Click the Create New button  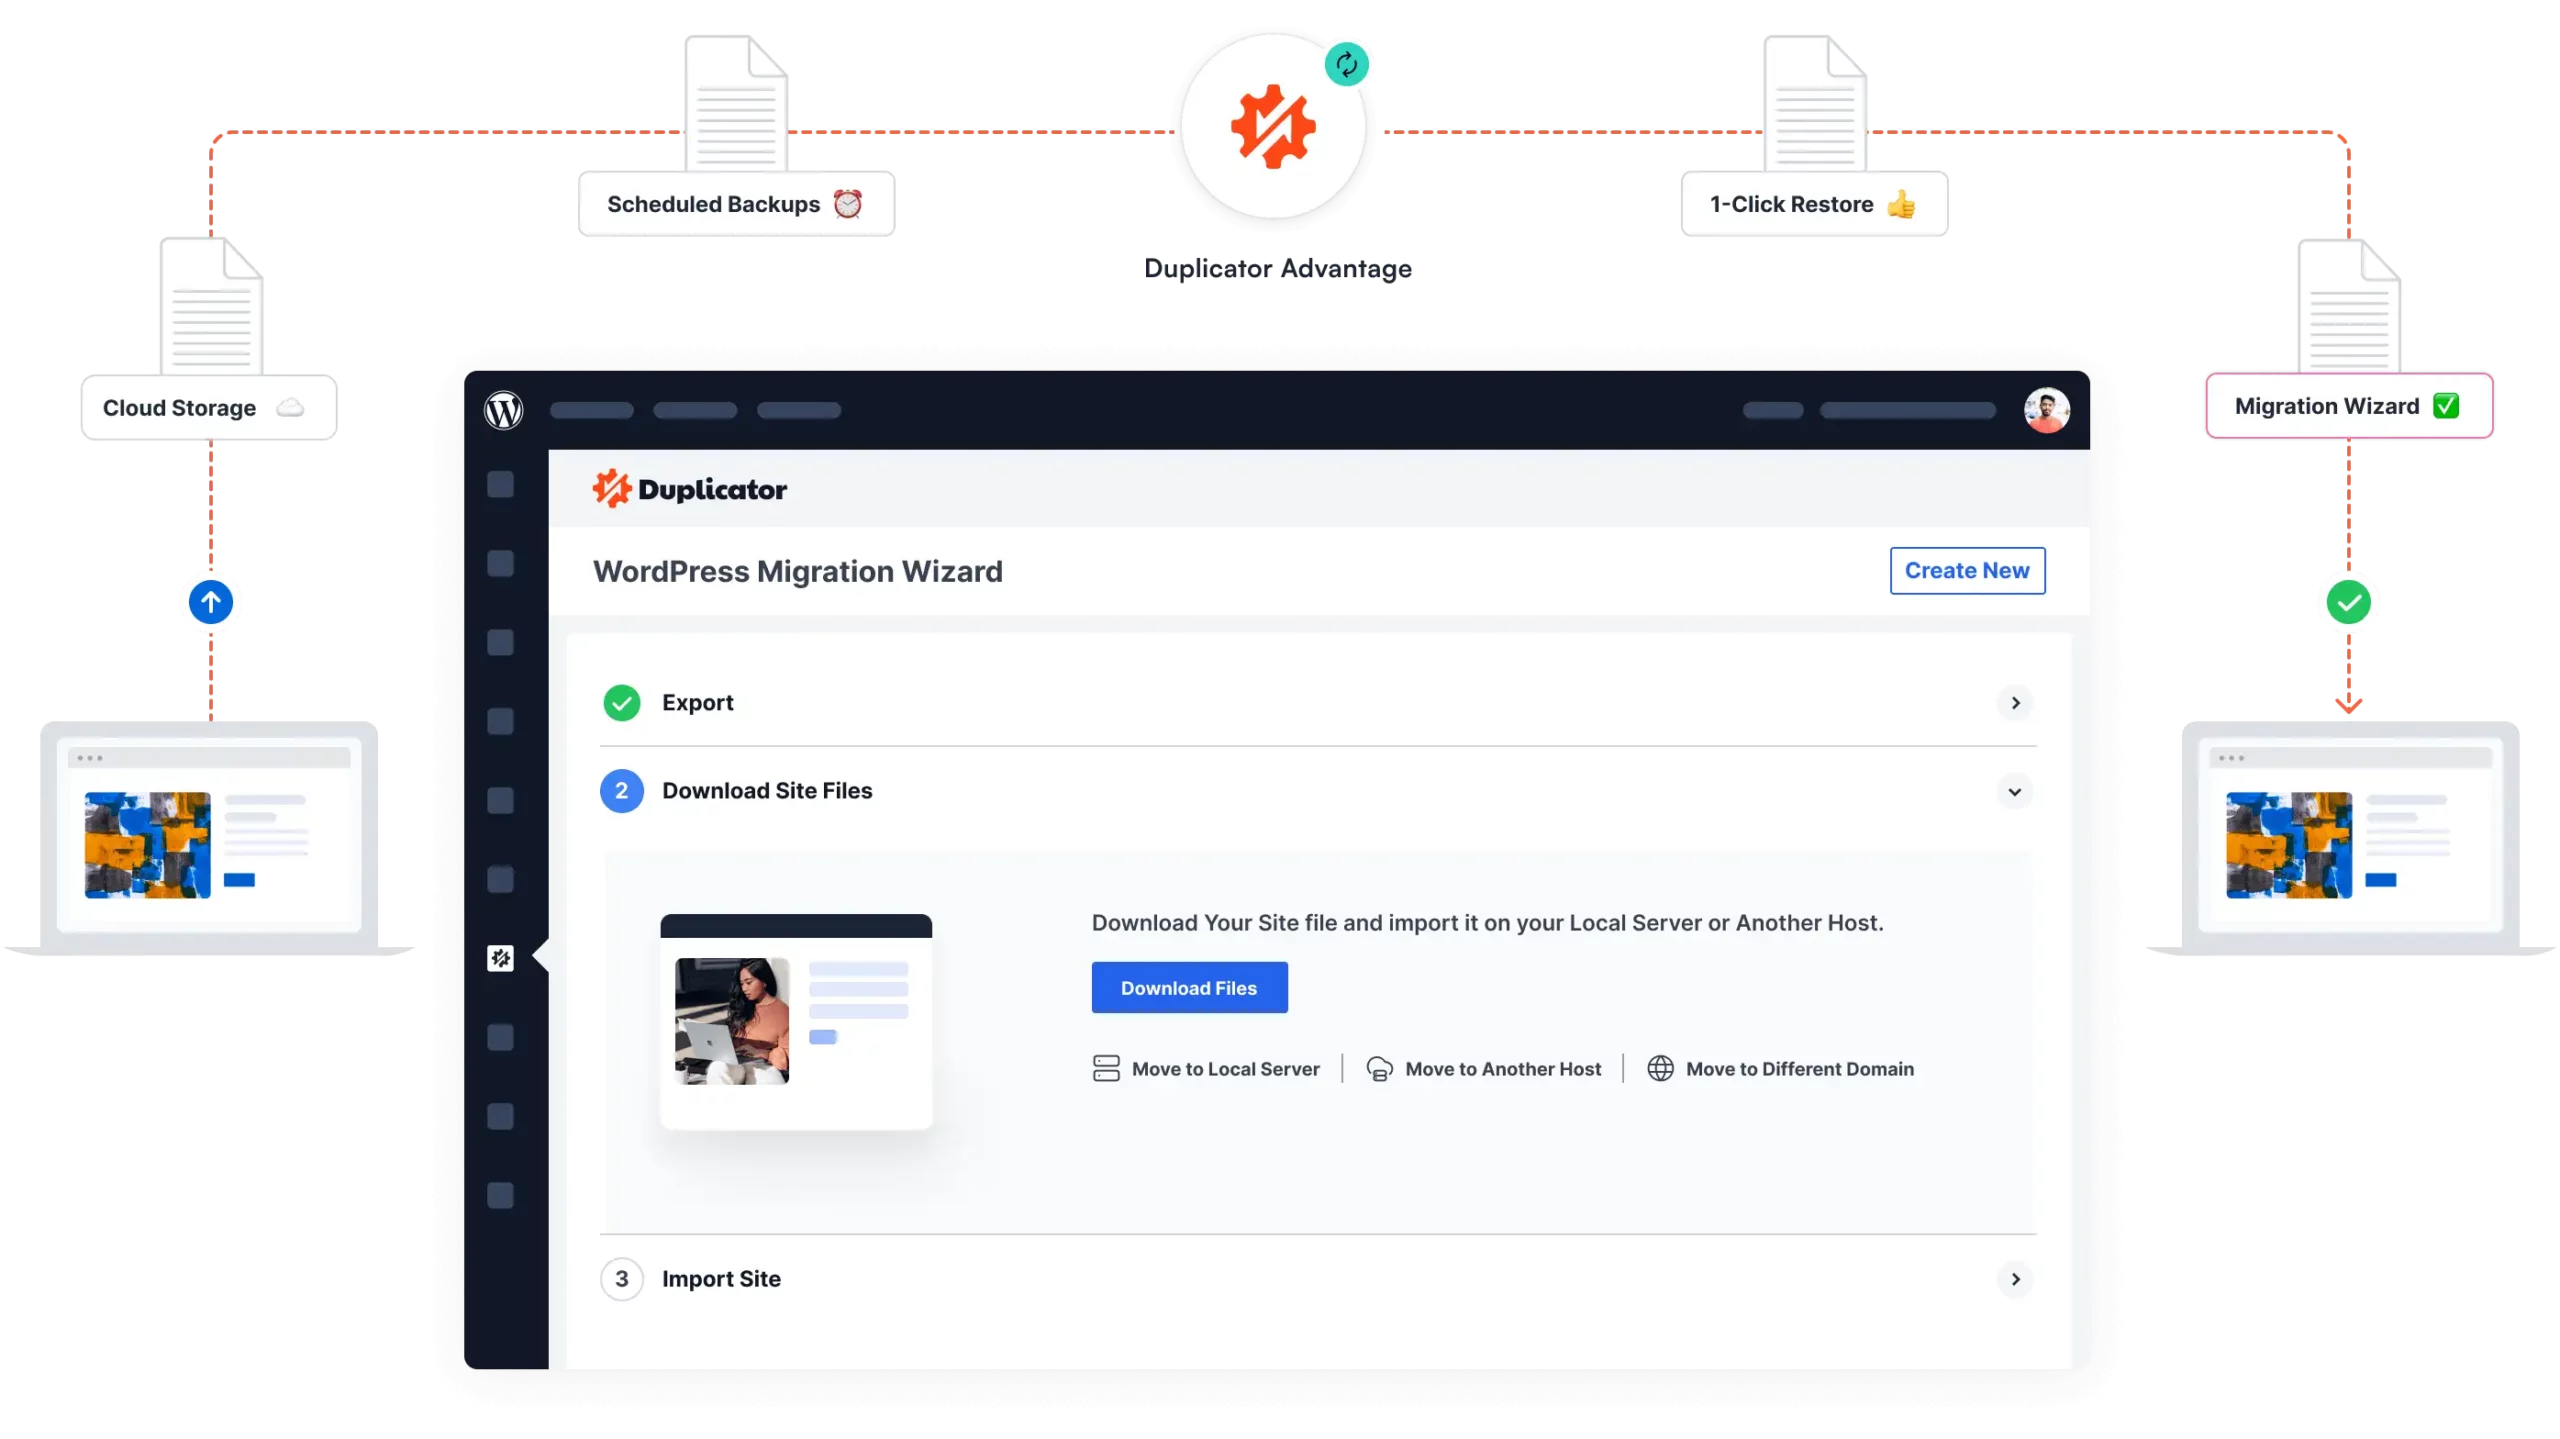click(x=1967, y=570)
